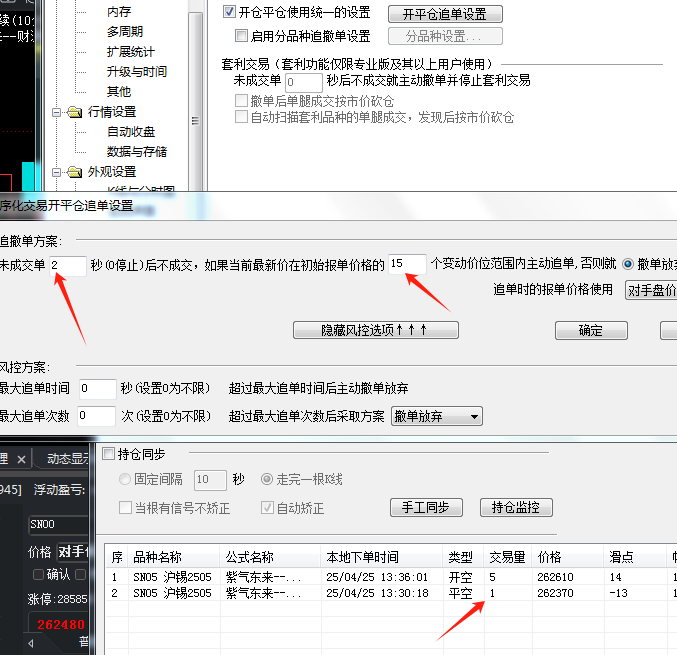Toggle 撤单后单腿成交按市价砍仓 checkbox
Viewport: 677px width, 655px height.
241,101
